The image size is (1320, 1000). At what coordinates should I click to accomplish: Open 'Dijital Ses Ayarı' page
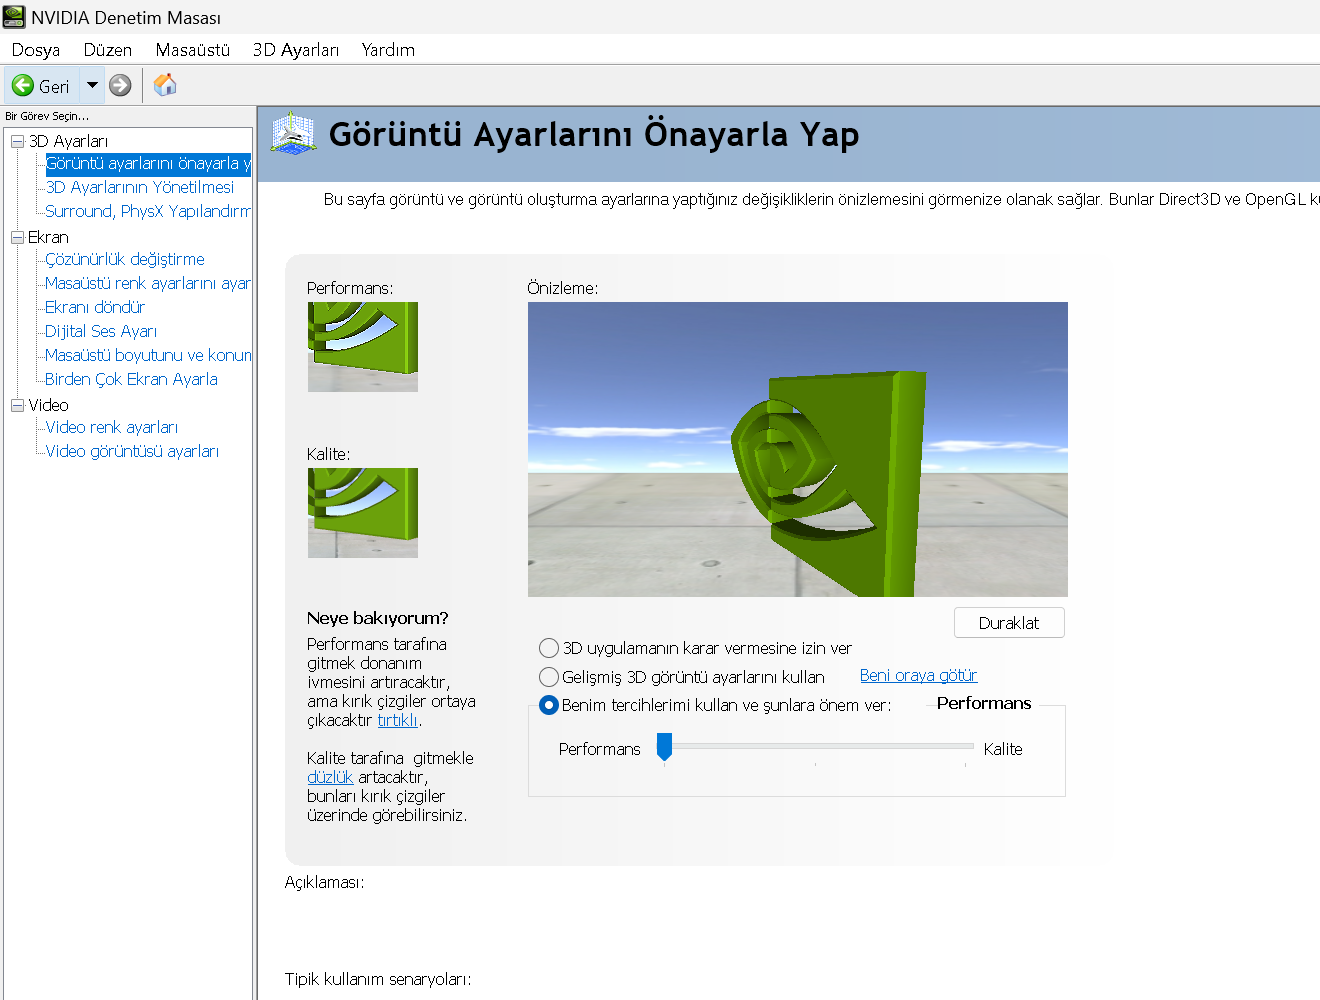[x=101, y=331]
